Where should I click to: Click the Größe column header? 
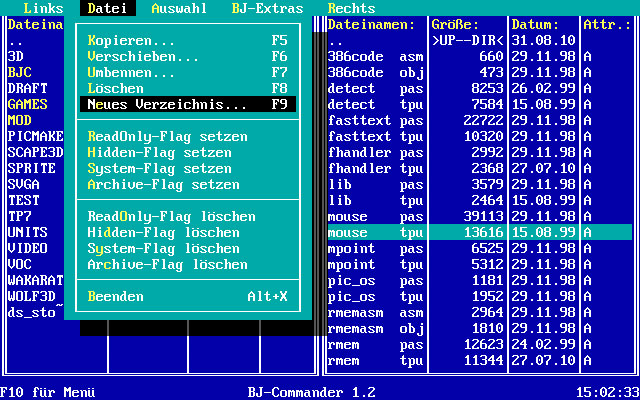pyautogui.click(x=455, y=24)
